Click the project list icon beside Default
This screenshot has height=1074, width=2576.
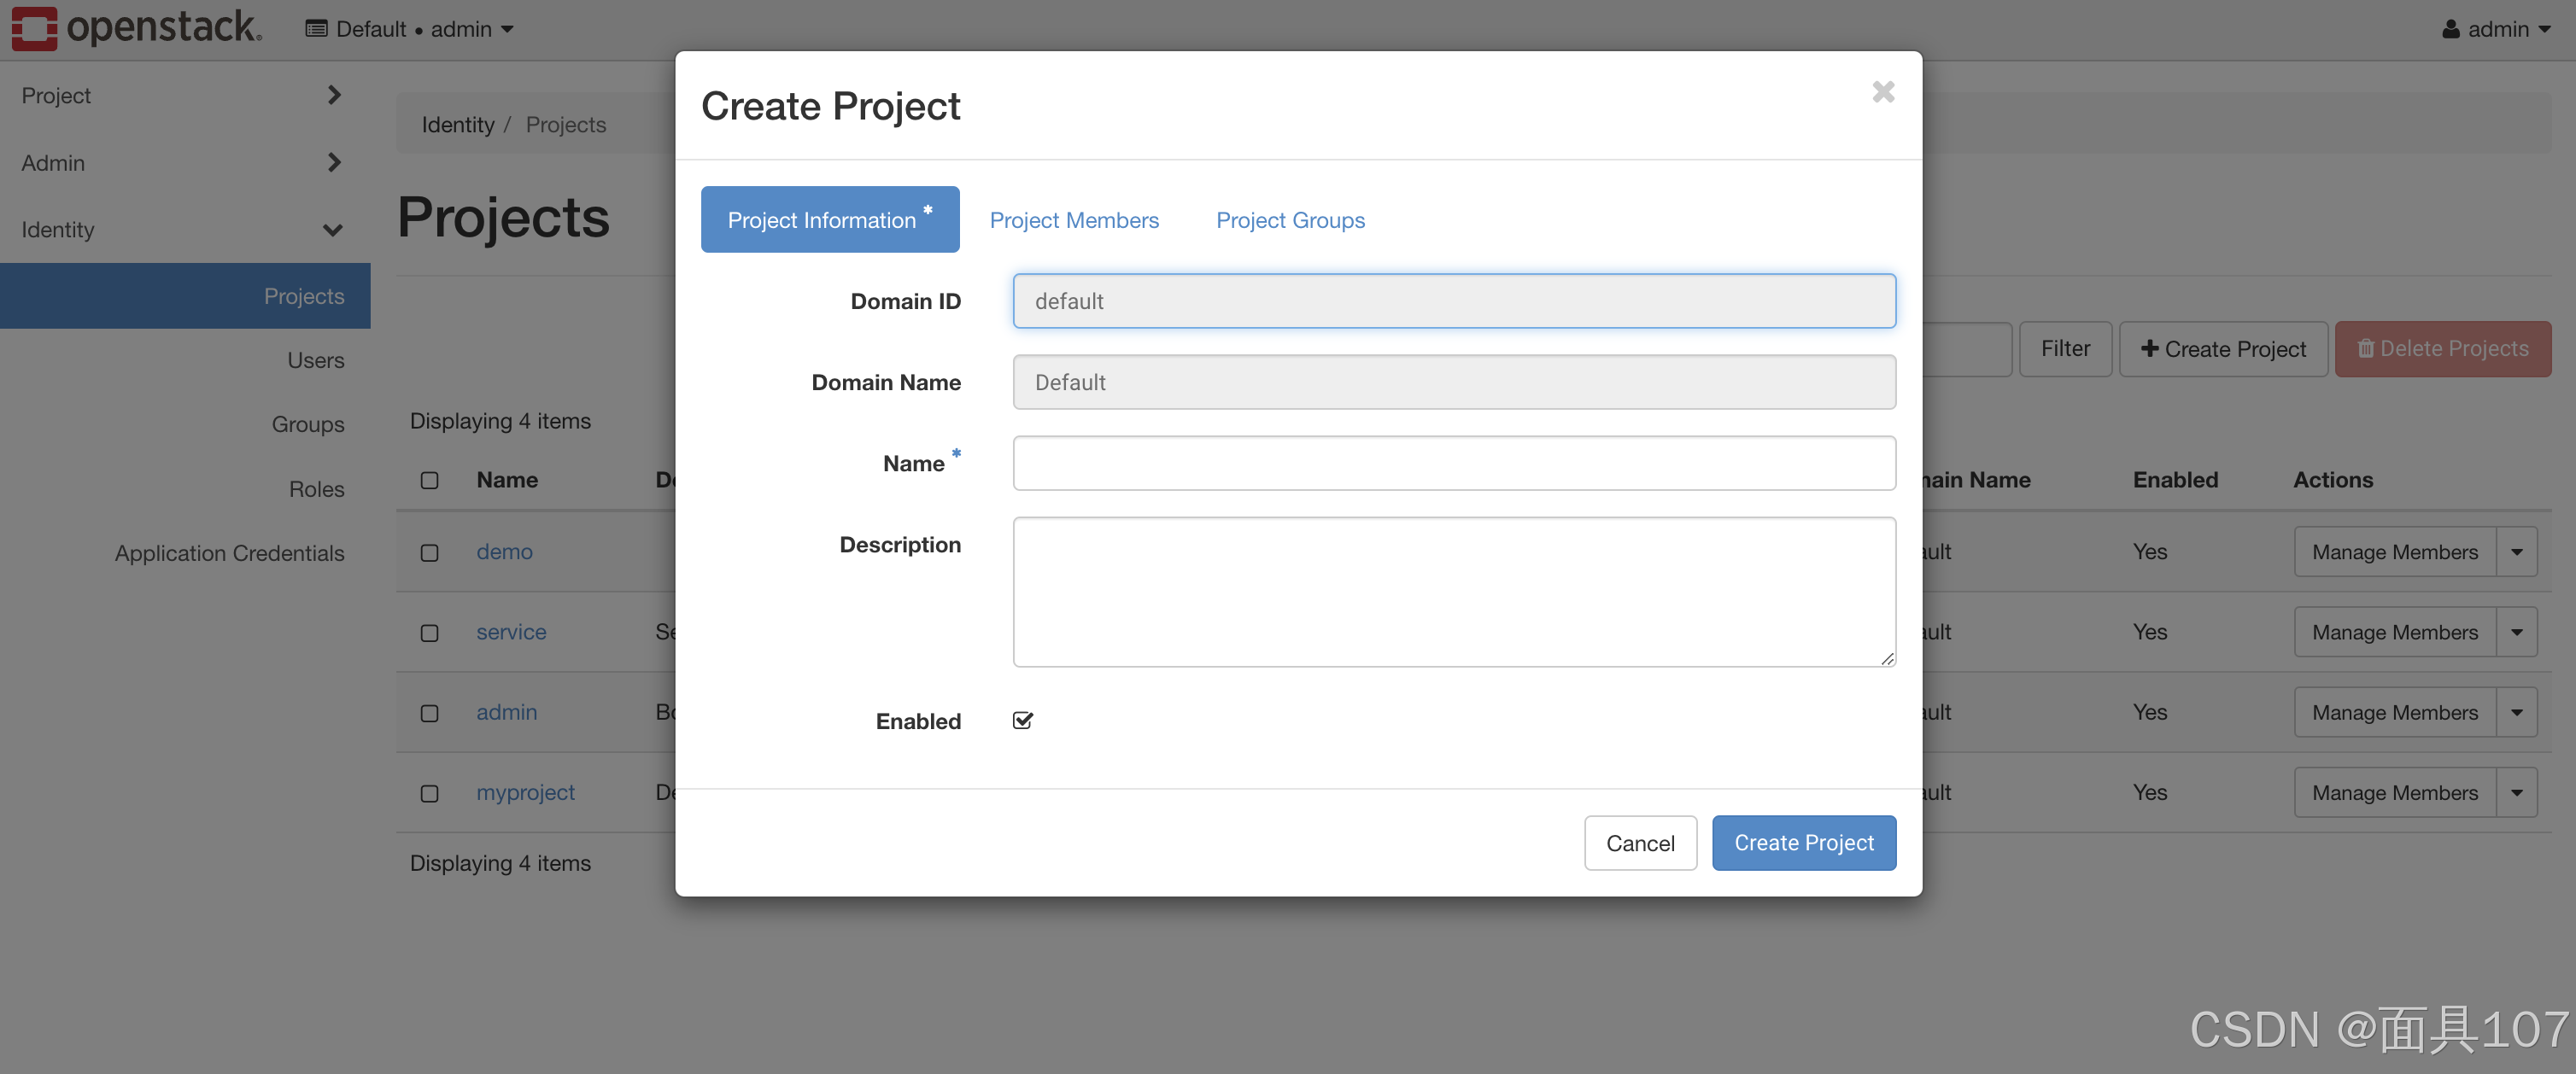pyautogui.click(x=316, y=28)
